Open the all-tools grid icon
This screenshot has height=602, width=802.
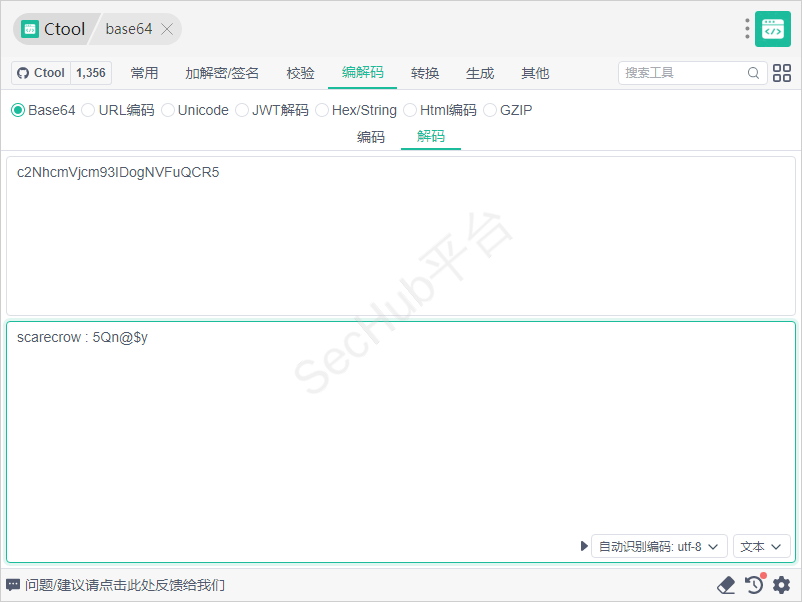pyautogui.click(x=782, y=73)
